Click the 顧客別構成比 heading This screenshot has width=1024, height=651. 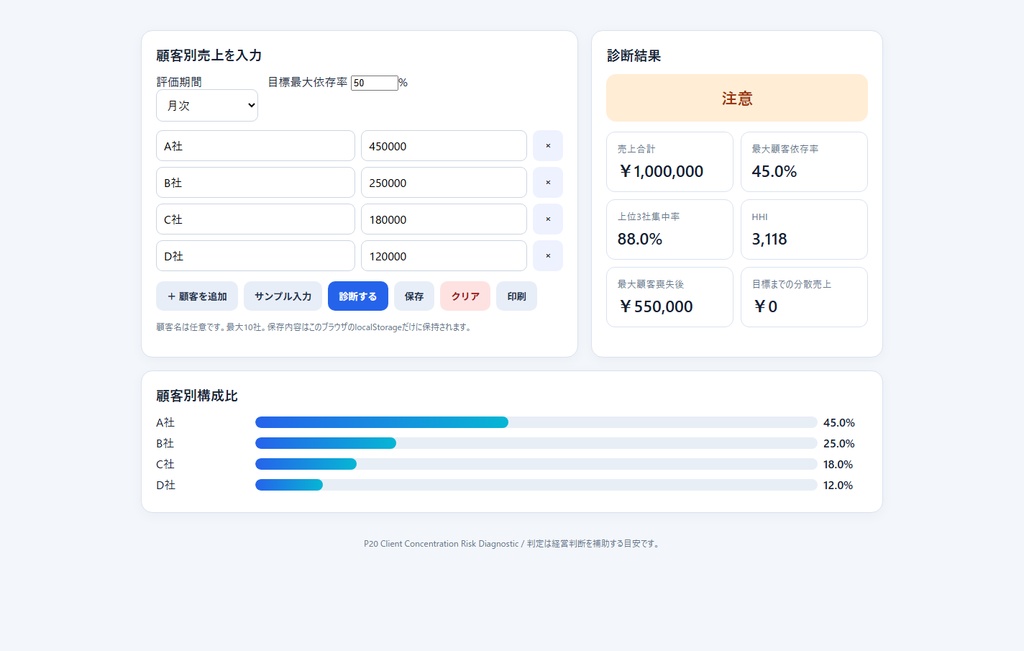click(x=197, y=396)
